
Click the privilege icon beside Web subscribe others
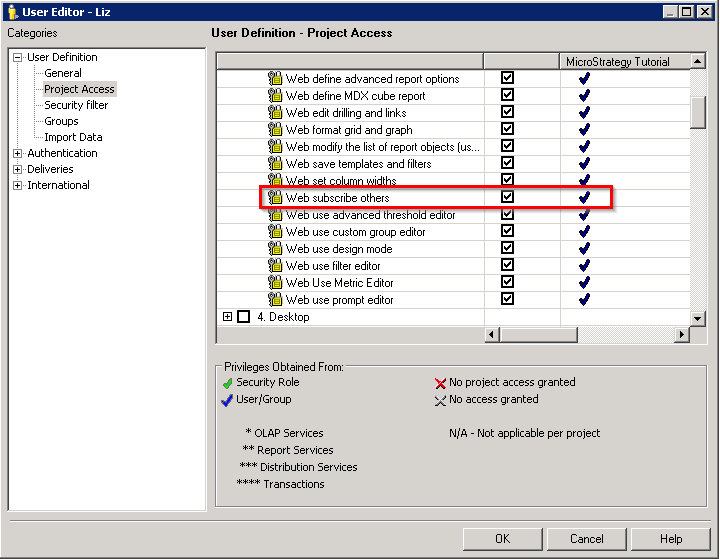(x=275, y=198)
